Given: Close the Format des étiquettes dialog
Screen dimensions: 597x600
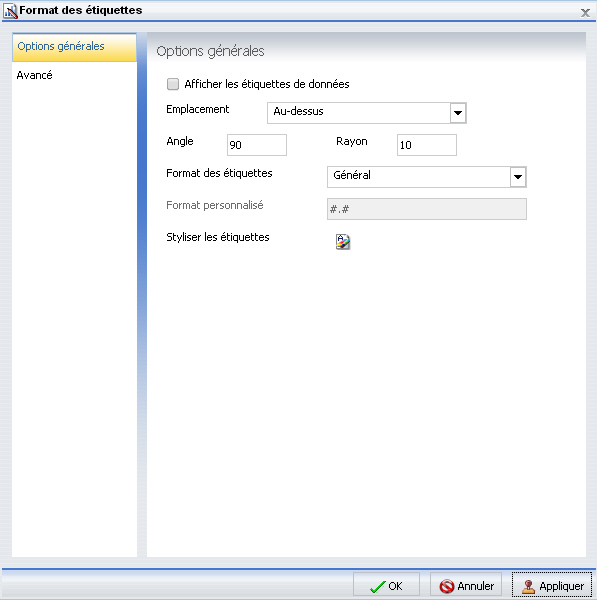Looking at the screenshot, I should pyautogui.click(x=585, y=13).
